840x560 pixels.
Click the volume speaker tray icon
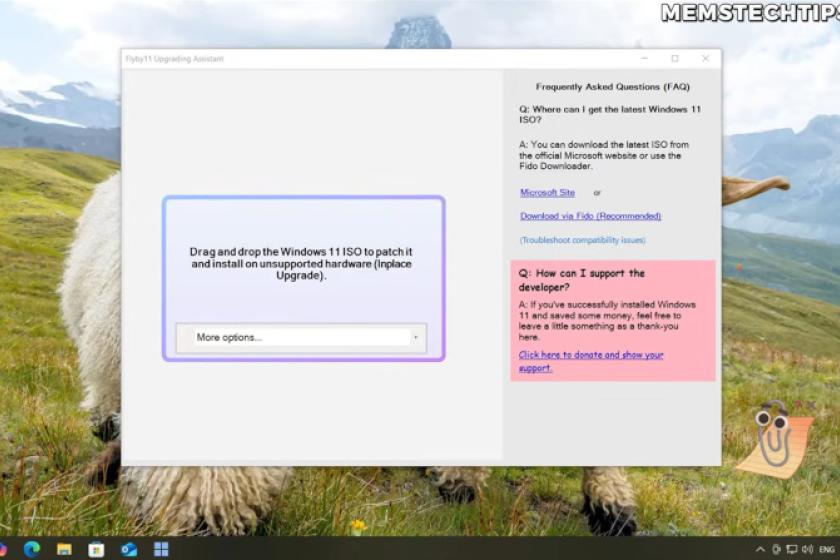tap(807, 549)
